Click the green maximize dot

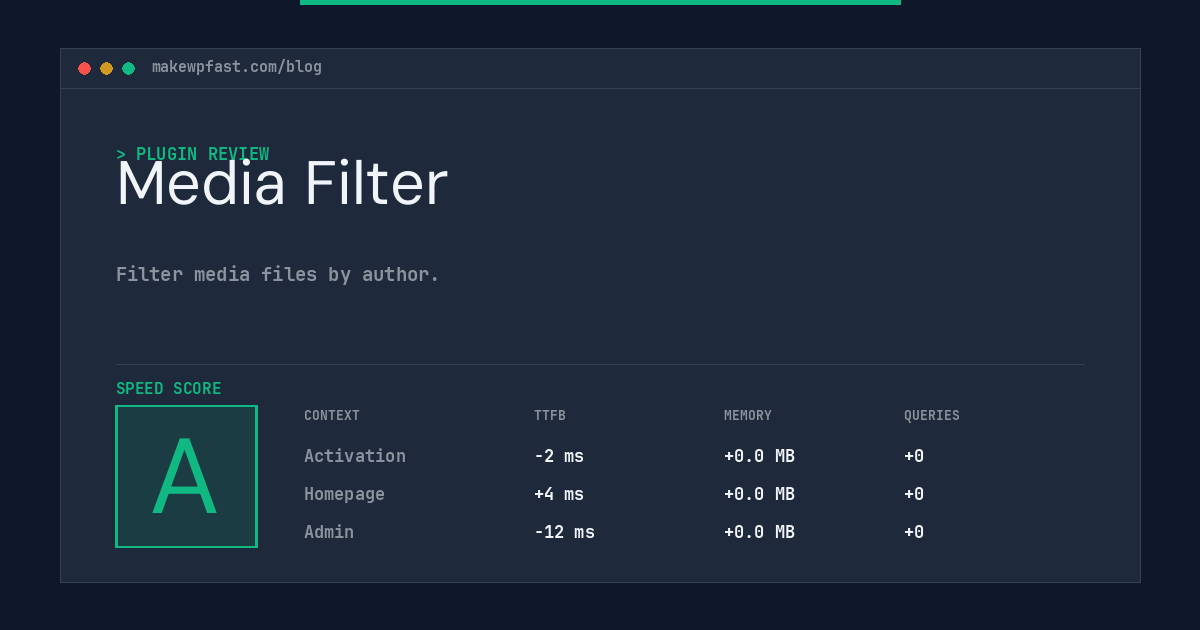128,69
